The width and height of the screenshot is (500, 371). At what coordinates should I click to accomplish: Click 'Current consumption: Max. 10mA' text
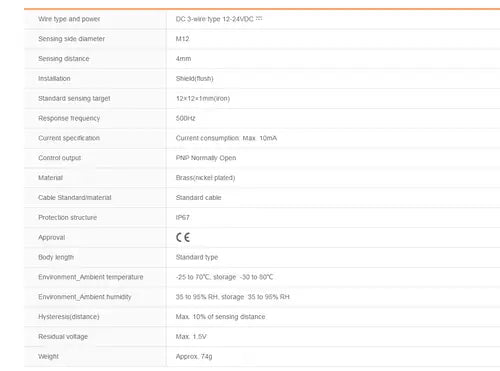[226, 138]
